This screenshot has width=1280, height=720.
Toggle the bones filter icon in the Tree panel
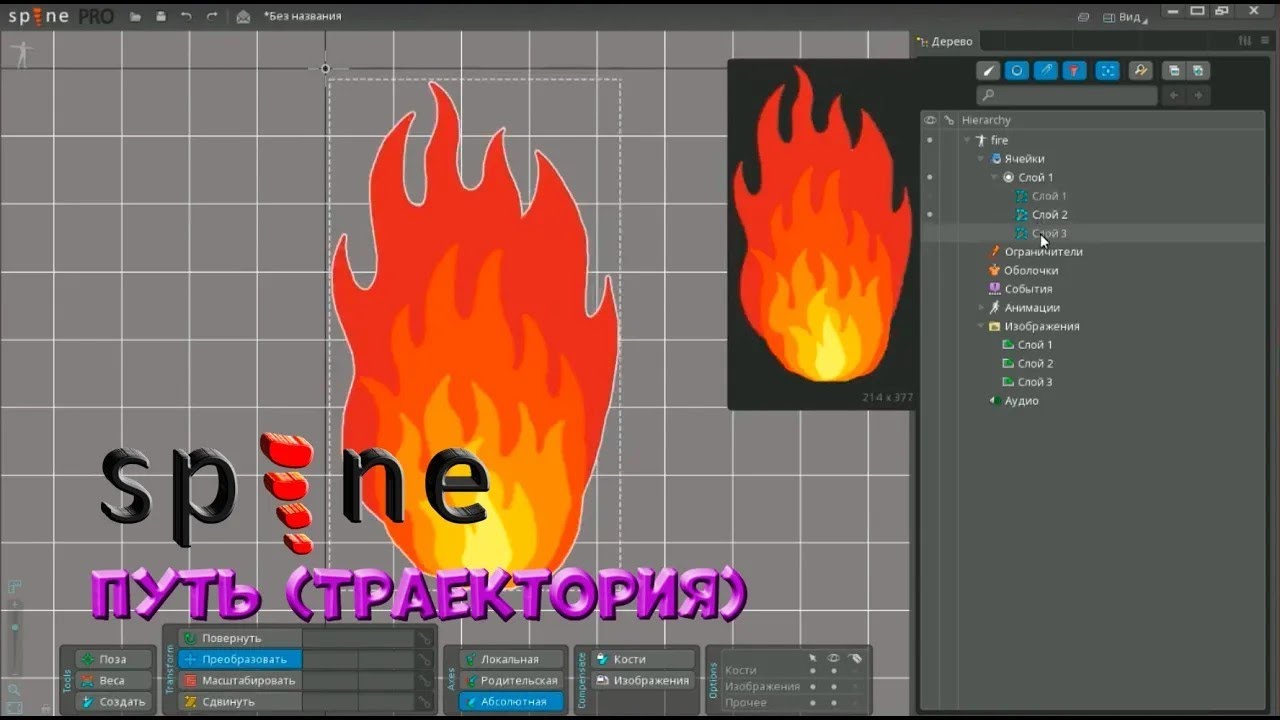click(988, 70)
